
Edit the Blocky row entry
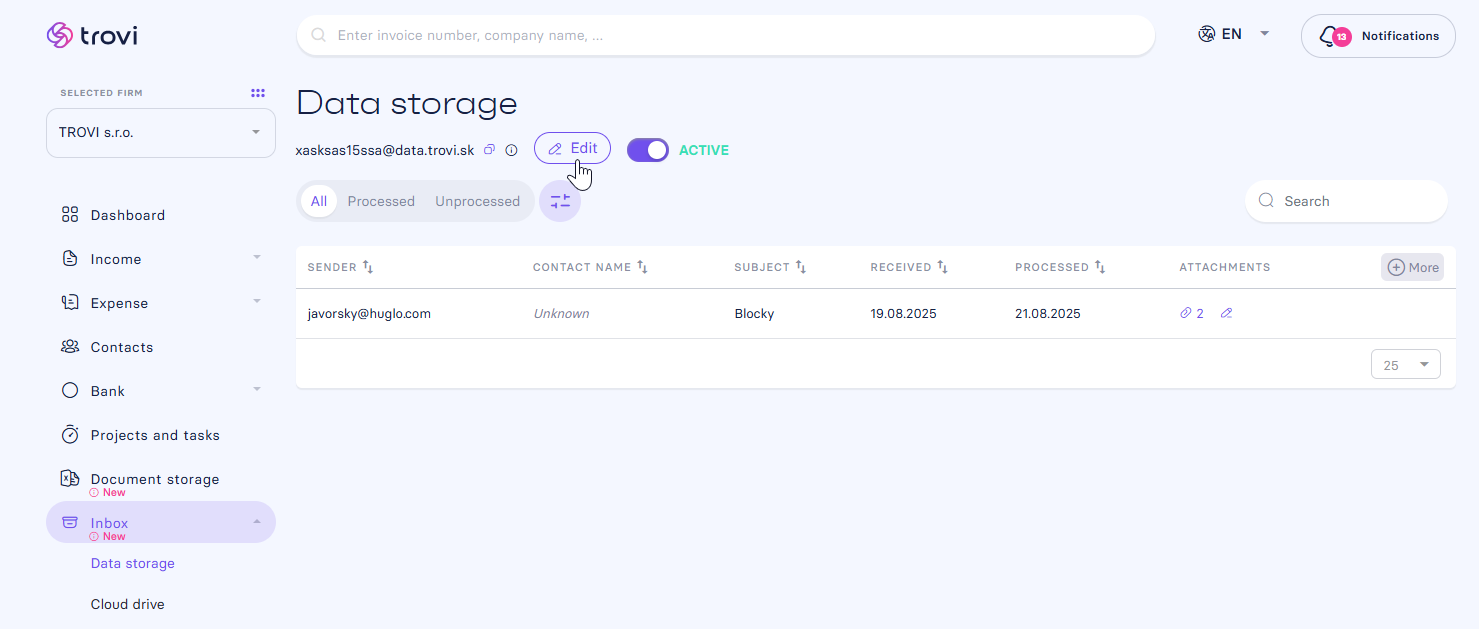tap(1227, 314)
